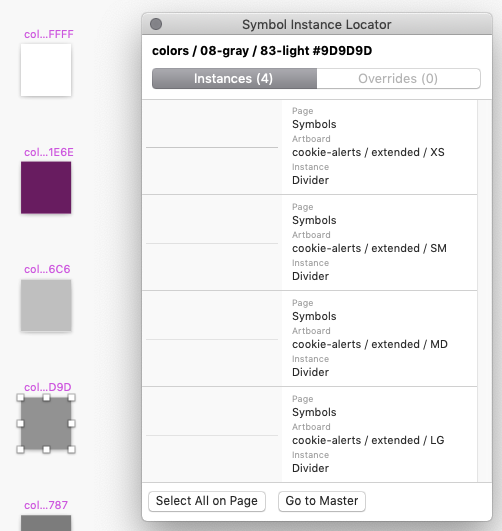
Task: Open the cookie-alerts / extended / LG instance
Action: coord(310,434)
